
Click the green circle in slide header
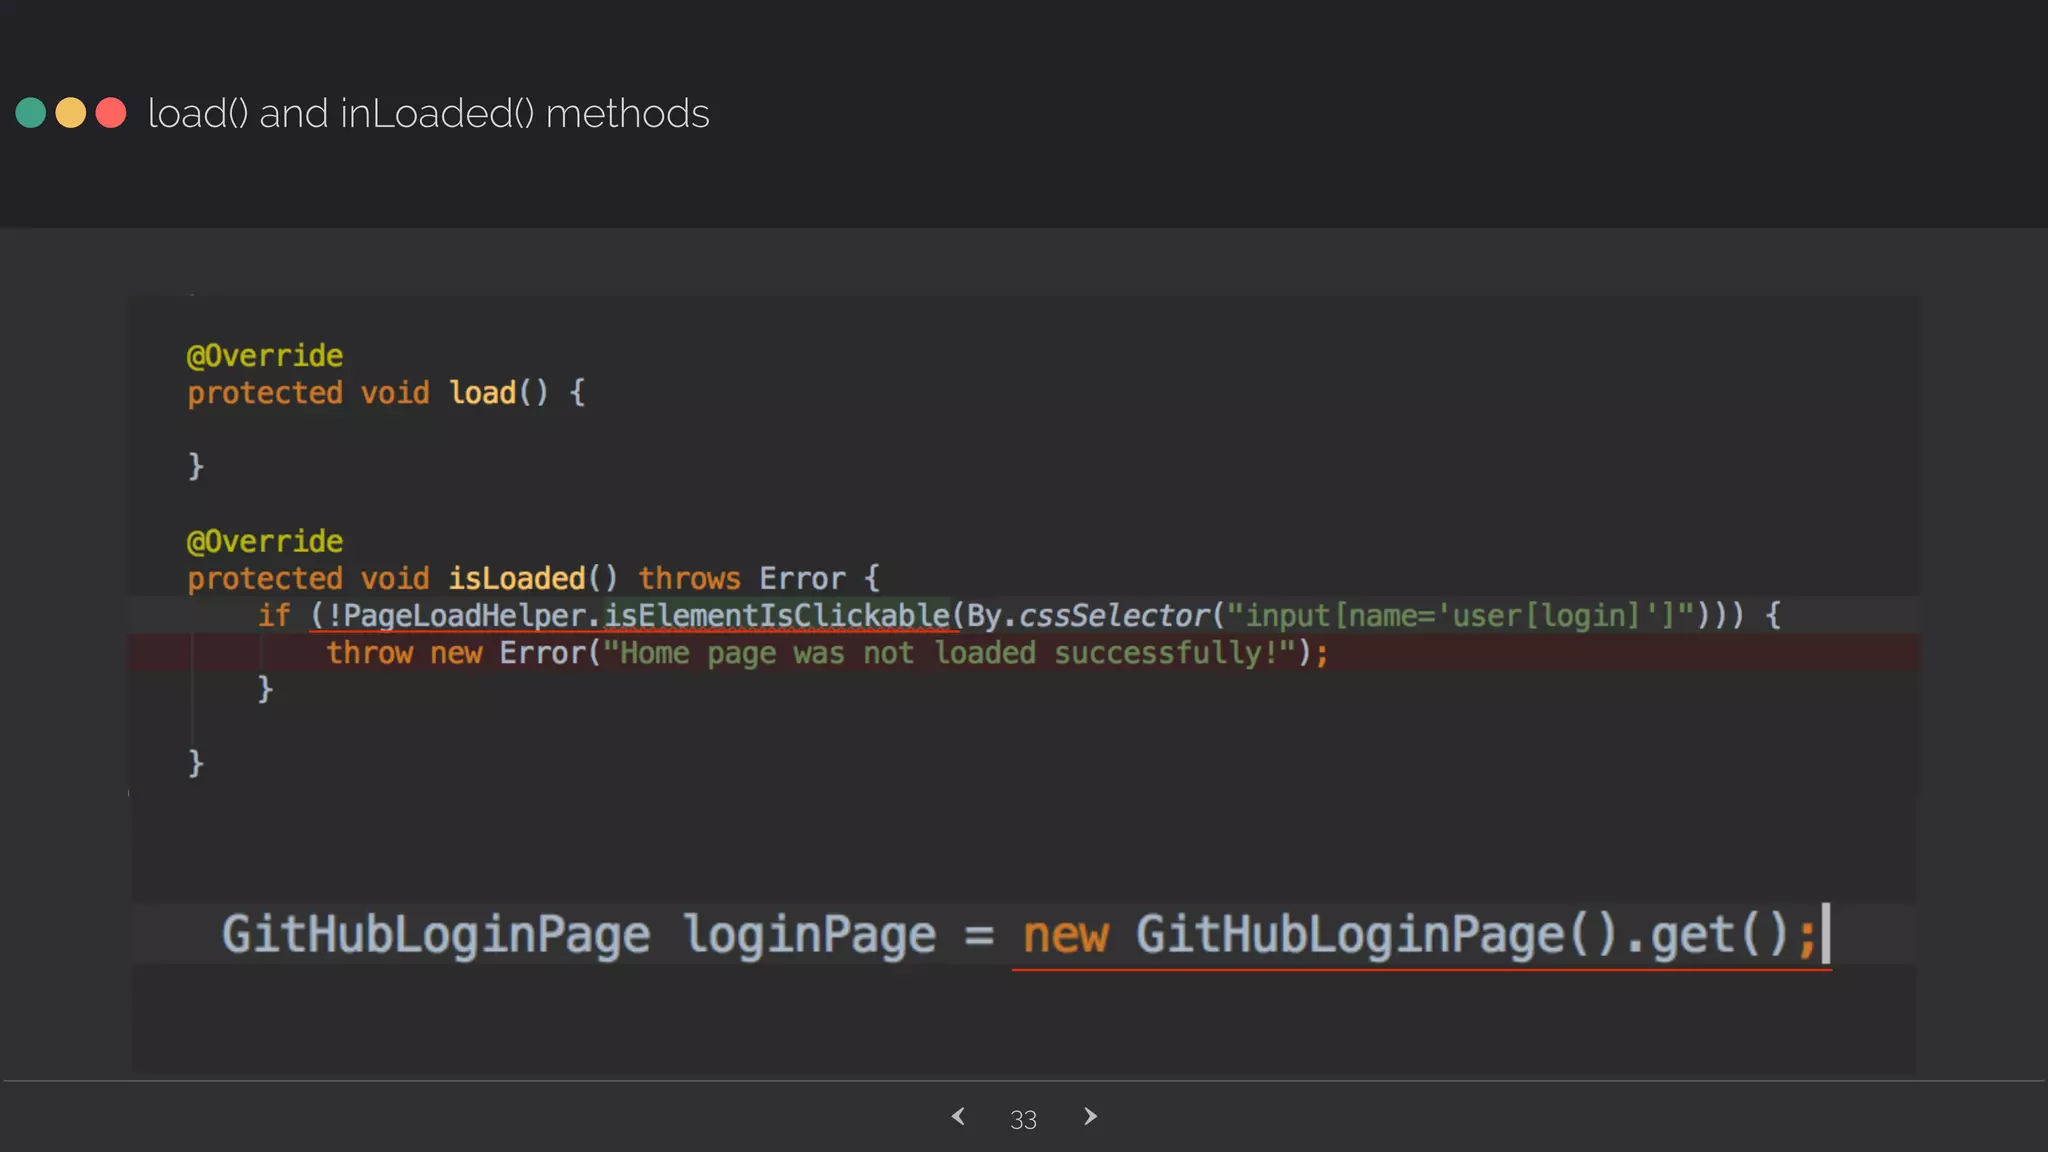(31, 113)
